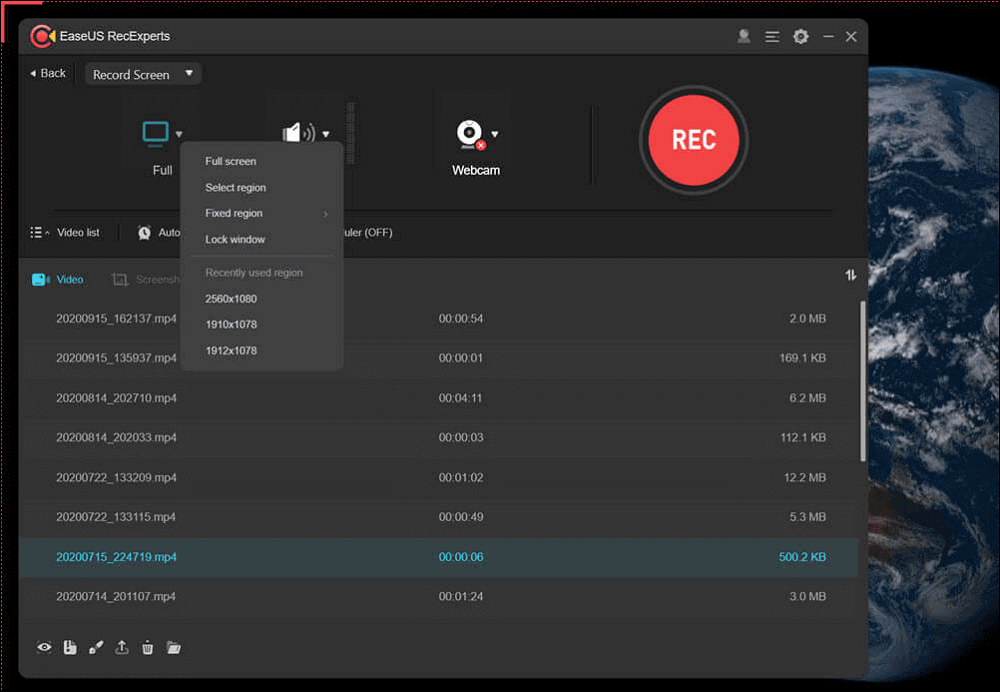Pick the 2560x1080 recent region
Viewport: 1000px width, 692px height.
coord(231,298)
